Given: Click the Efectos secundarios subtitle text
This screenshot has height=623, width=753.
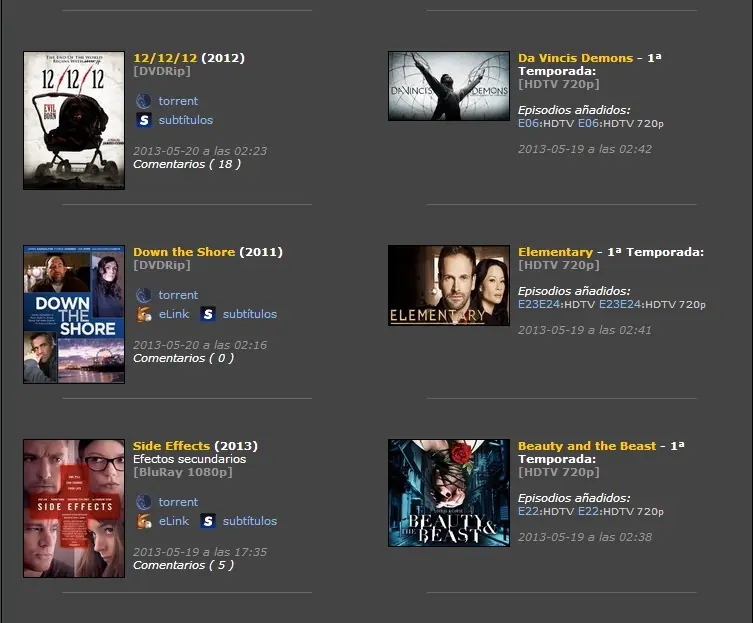Looking at the screenshot, I should coord(190,459).
